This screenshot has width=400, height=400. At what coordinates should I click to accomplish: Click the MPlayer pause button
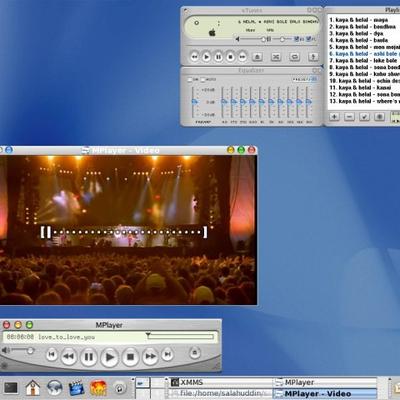(x=89, y=357)
